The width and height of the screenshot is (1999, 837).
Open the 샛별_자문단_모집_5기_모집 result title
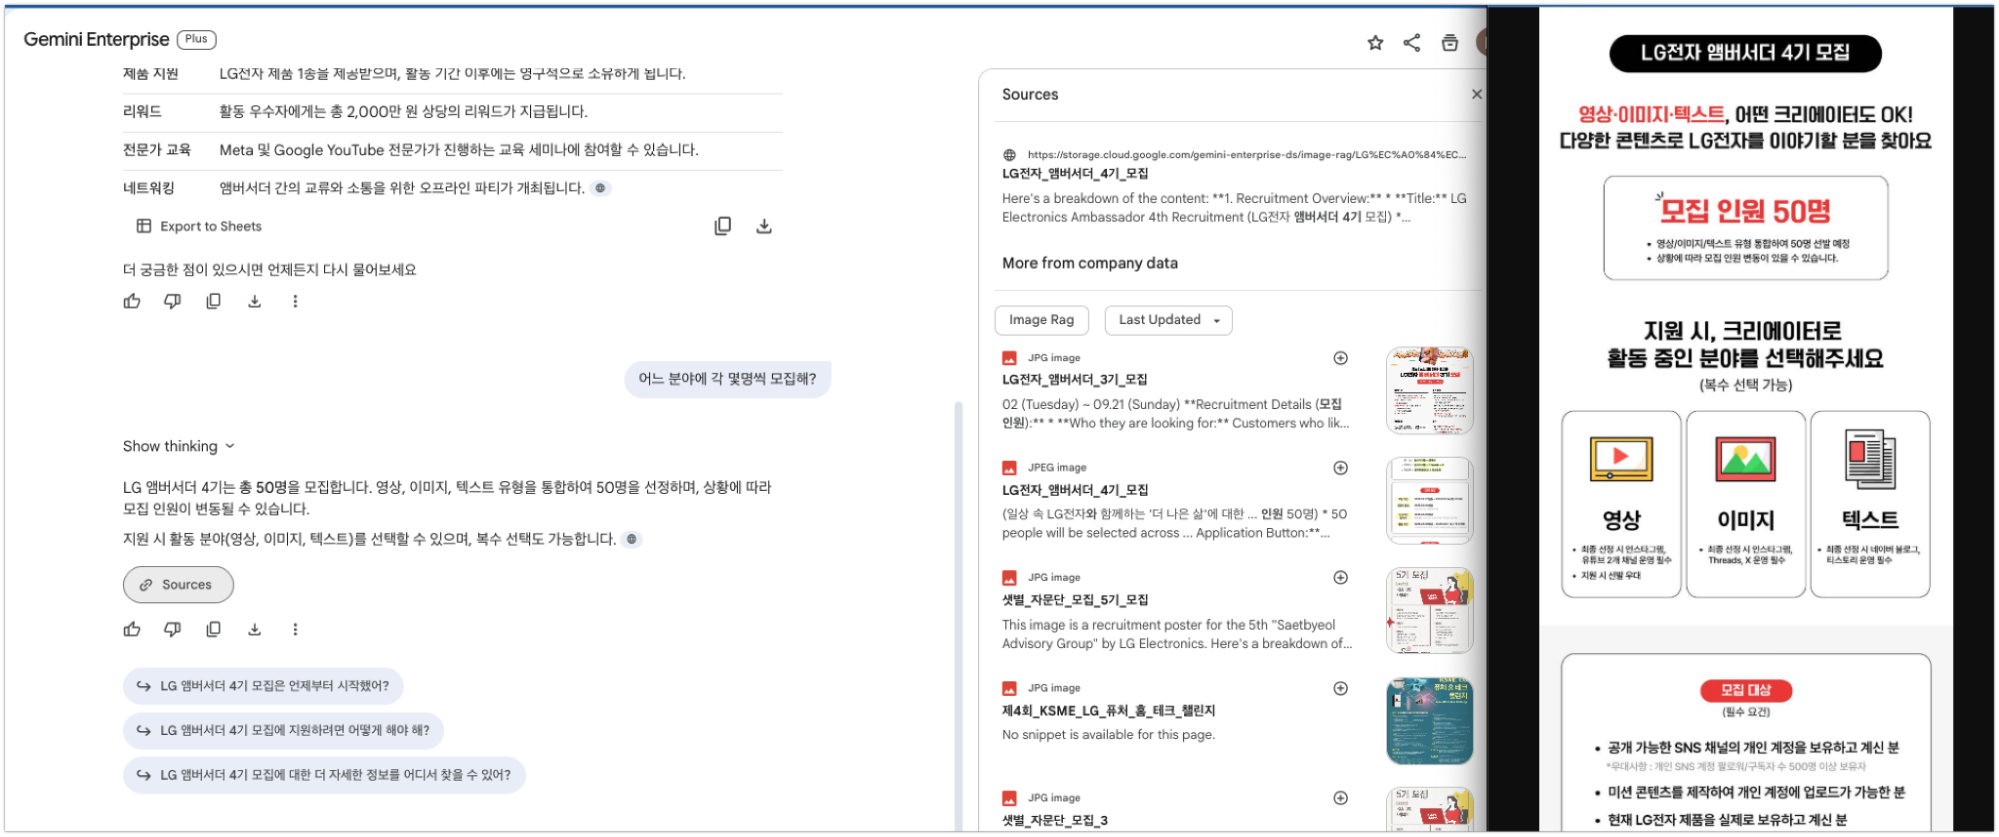point(1075,600)
